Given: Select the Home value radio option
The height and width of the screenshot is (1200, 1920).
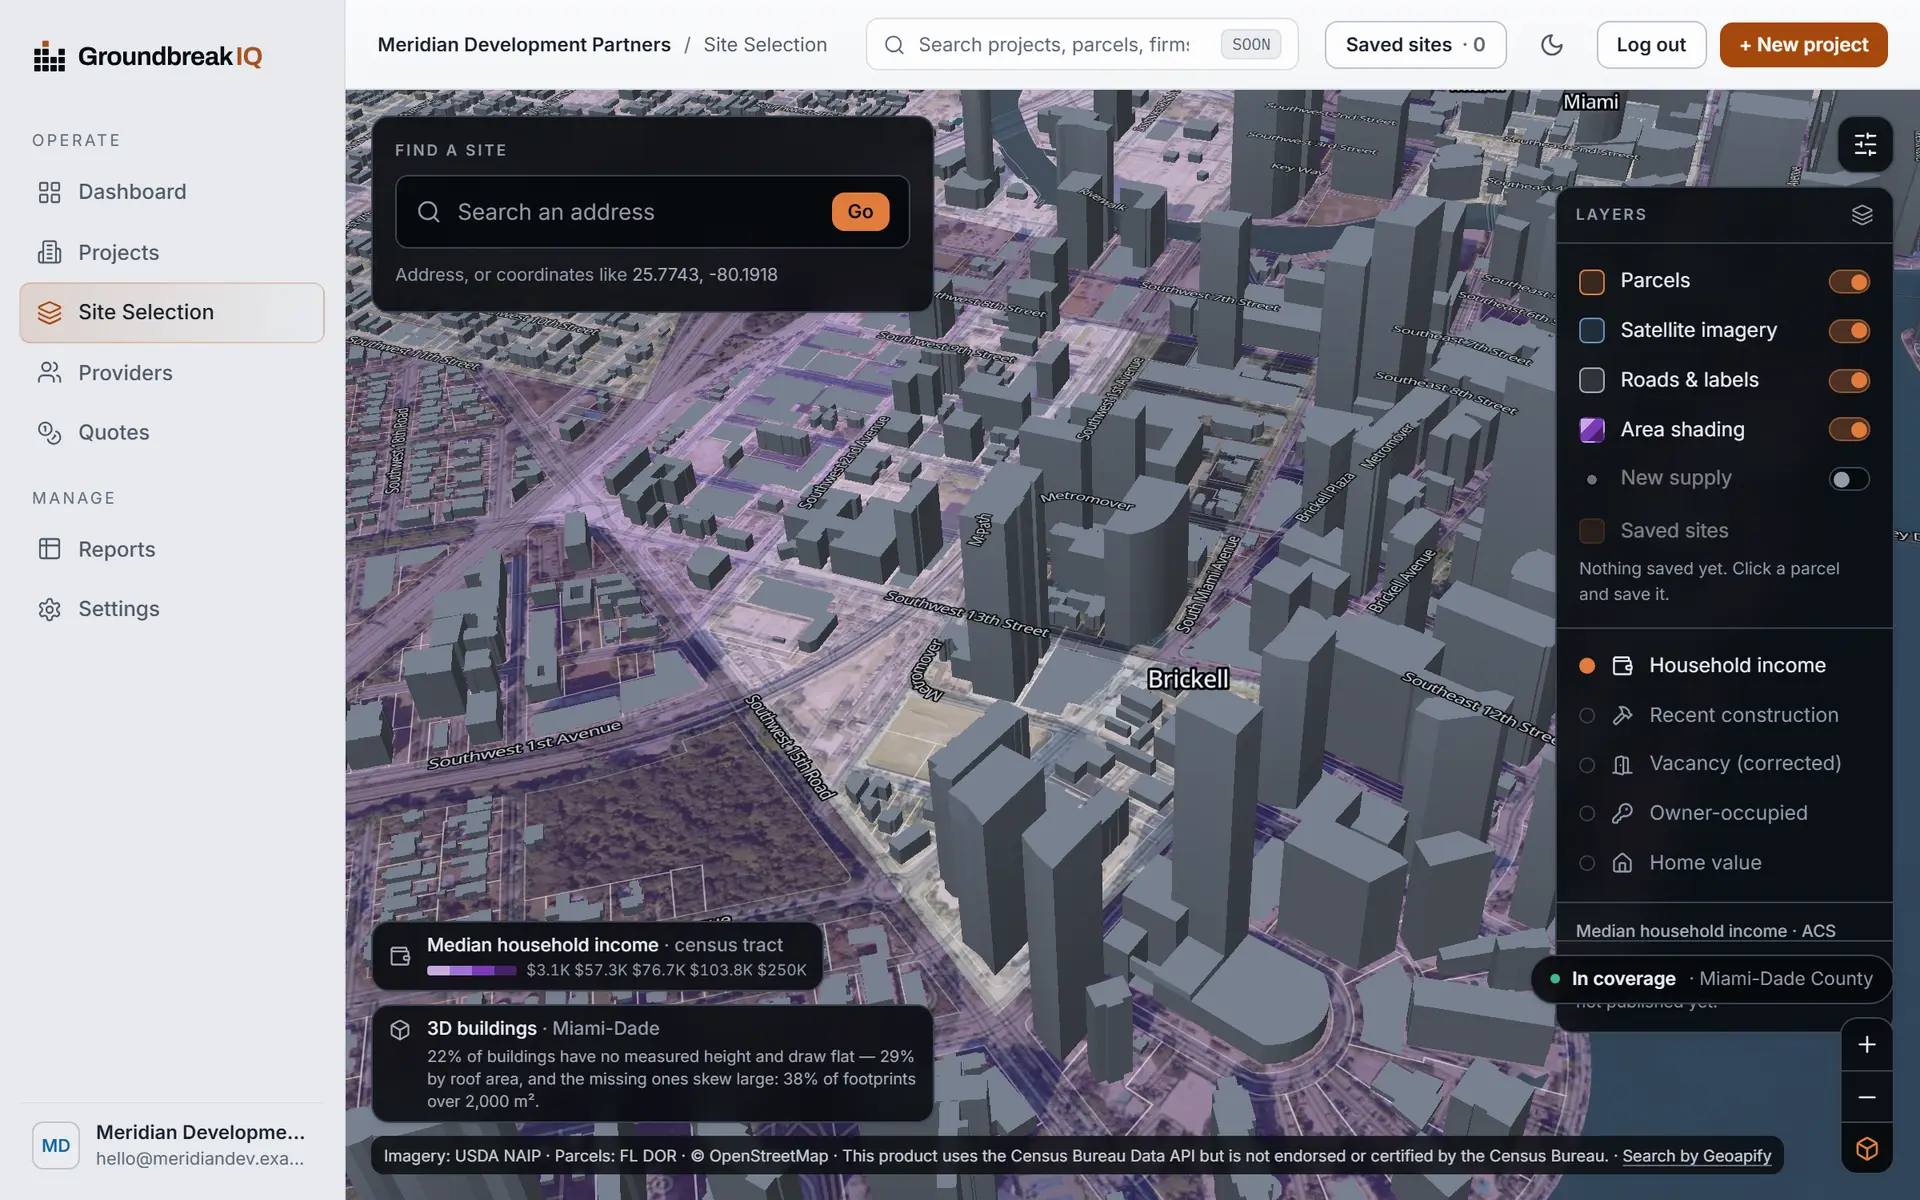Looking at the screenshot, I should 1587,863.
